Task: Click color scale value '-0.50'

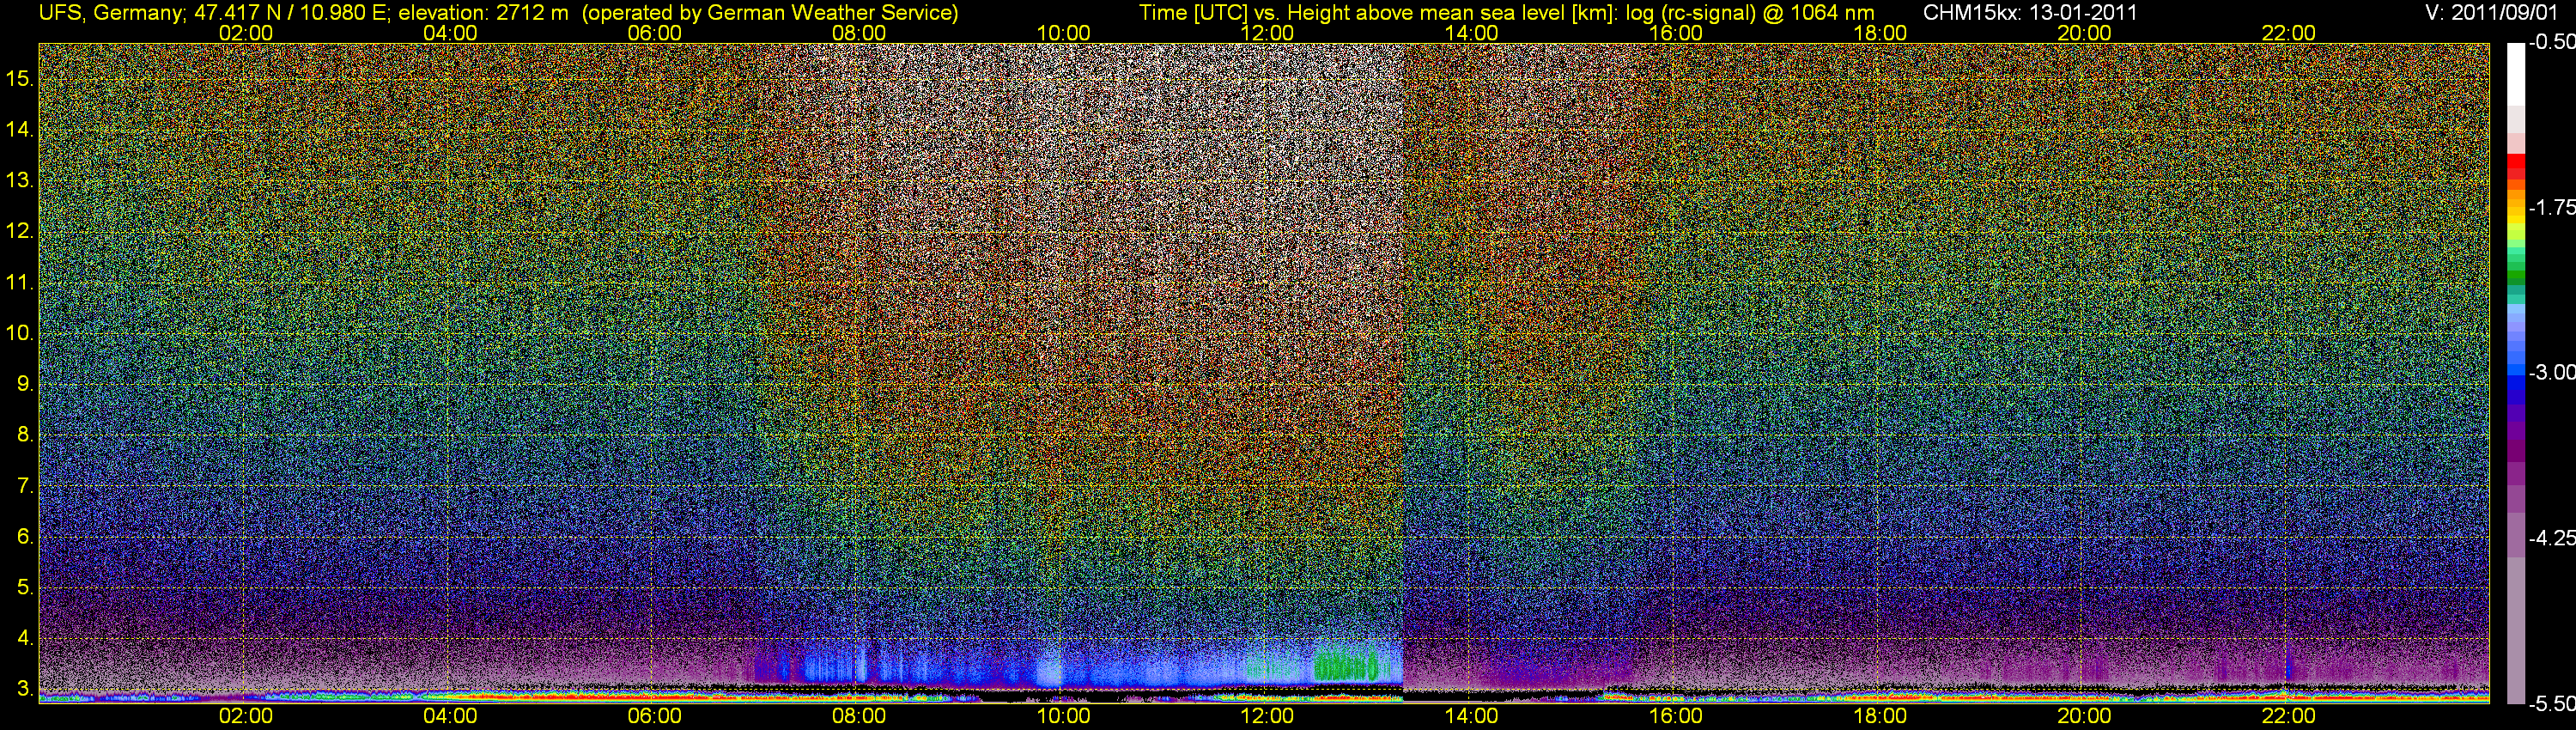Action: point(2551,42)
